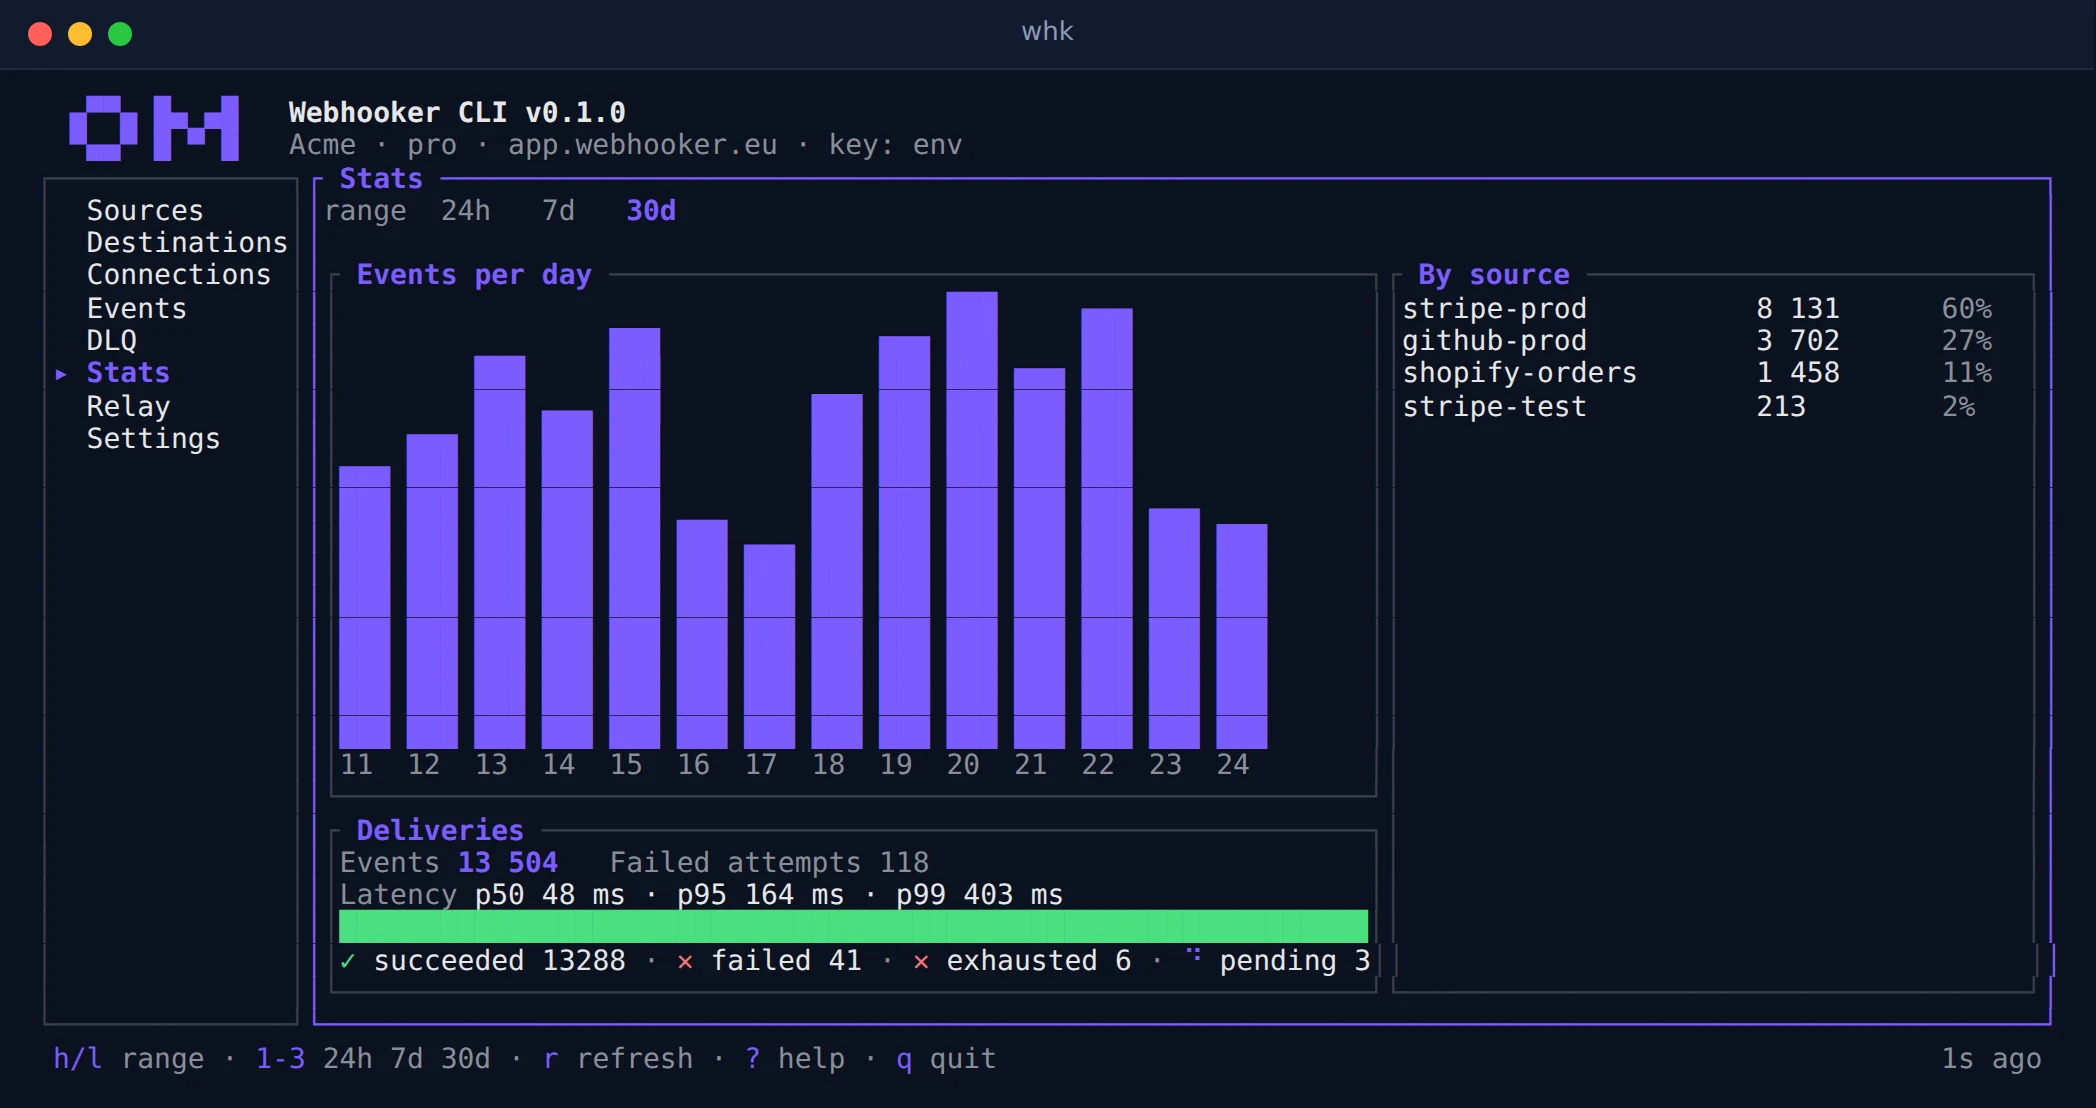
Task: Click the red X beside exhausted 6
Action: tap(921, 962)
